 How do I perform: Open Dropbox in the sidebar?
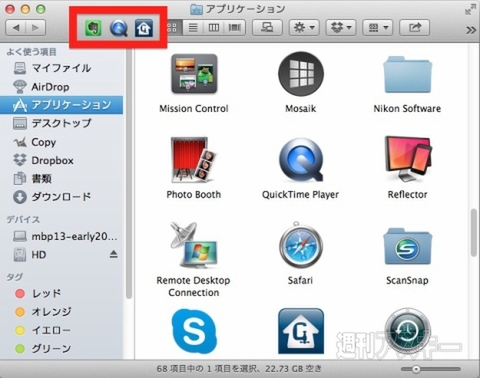[61, 160]
